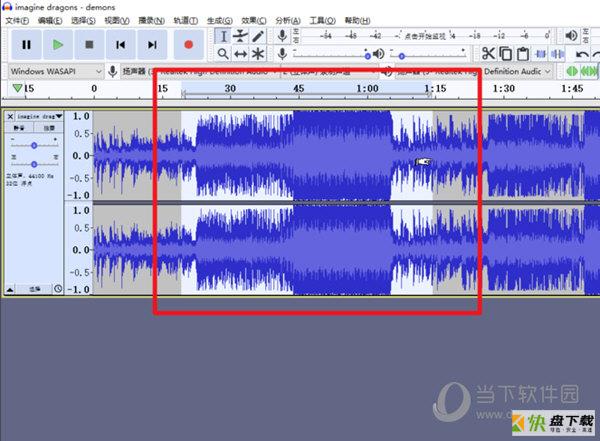Select the Multi-Tool asterisk icon

(258, 54)
